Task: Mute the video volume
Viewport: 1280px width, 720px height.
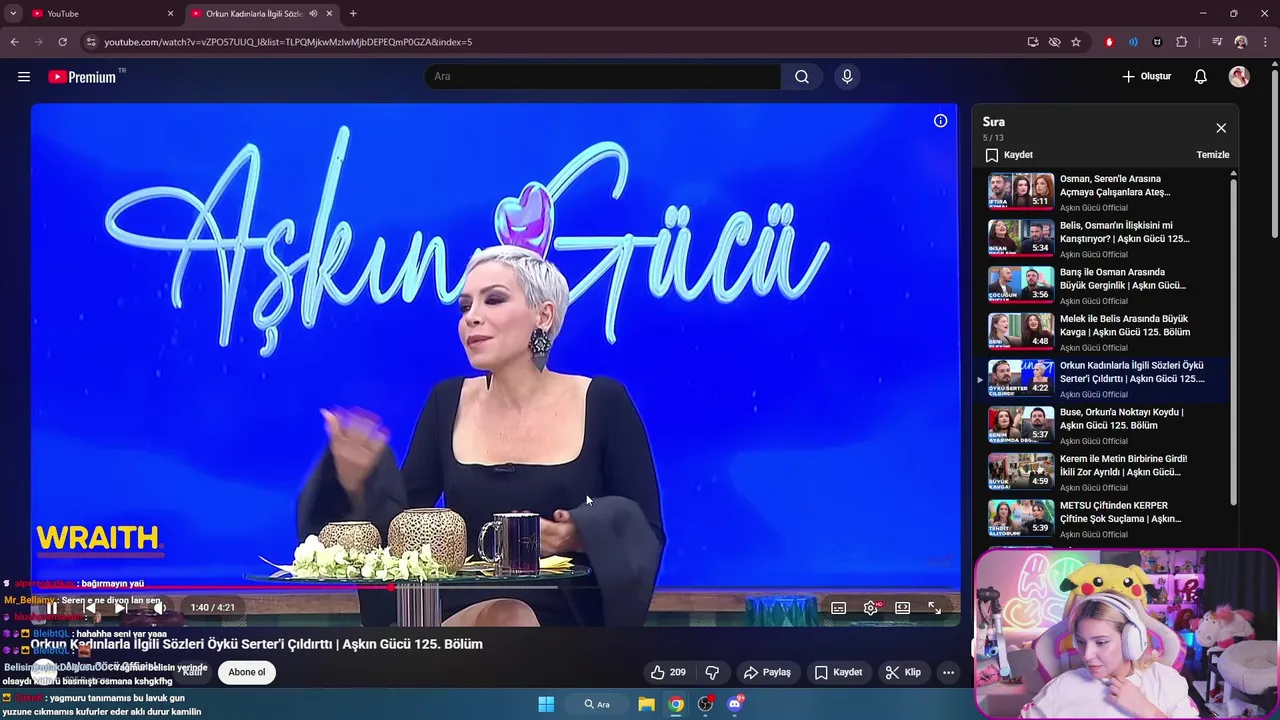Action: [x=158, y=607]
